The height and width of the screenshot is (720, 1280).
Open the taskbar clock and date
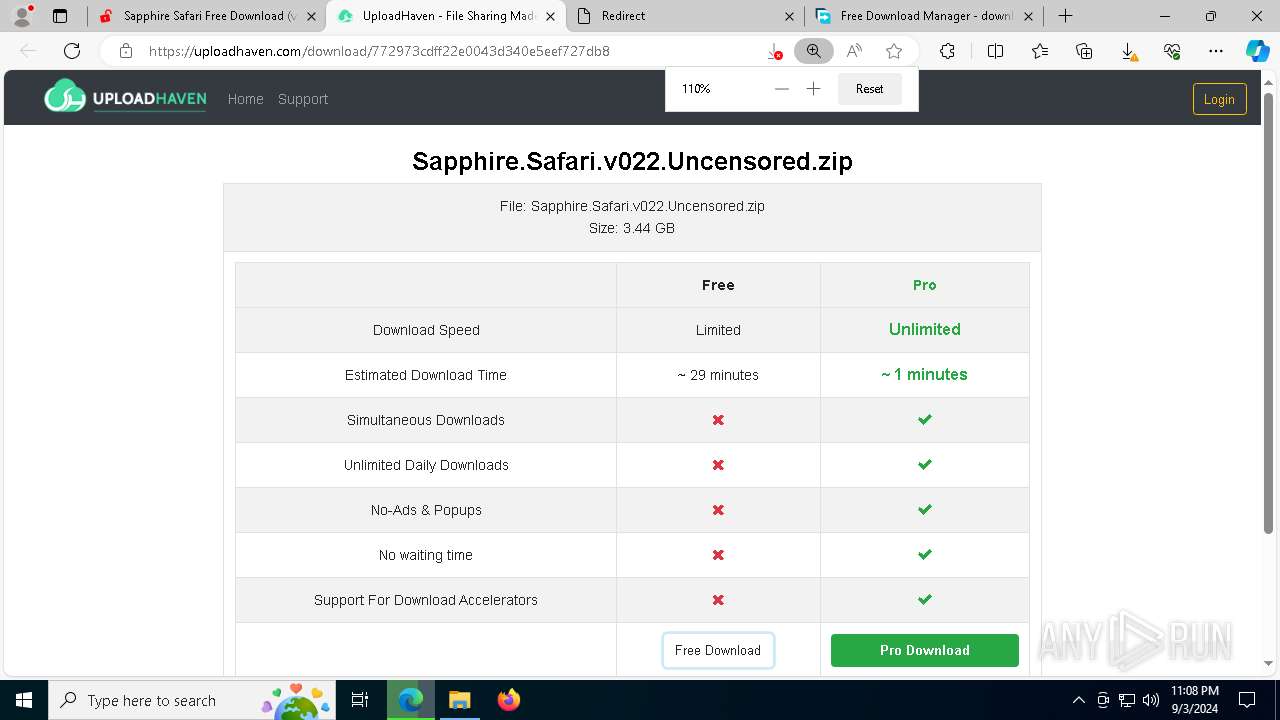[x=1194, y=700]
